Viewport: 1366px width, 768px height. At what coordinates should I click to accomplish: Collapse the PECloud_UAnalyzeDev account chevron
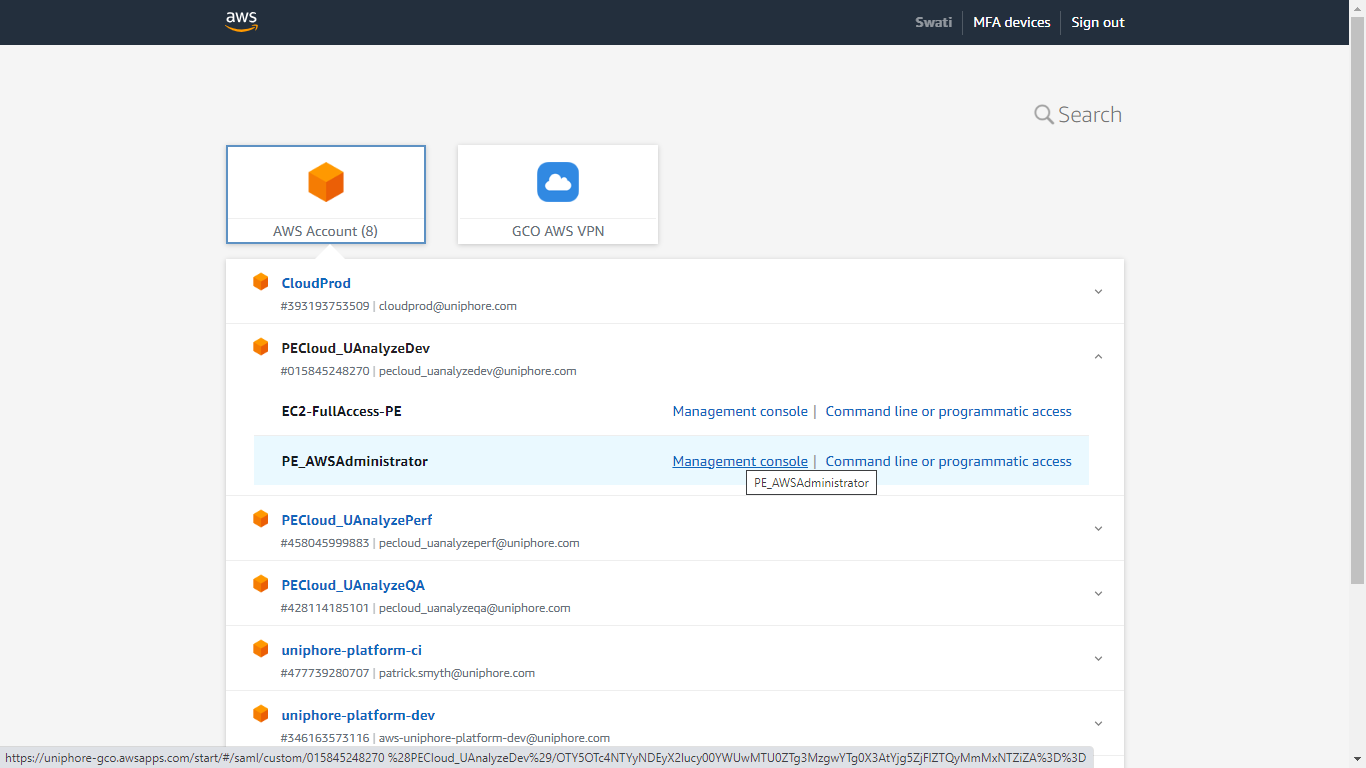point(1098,357)
